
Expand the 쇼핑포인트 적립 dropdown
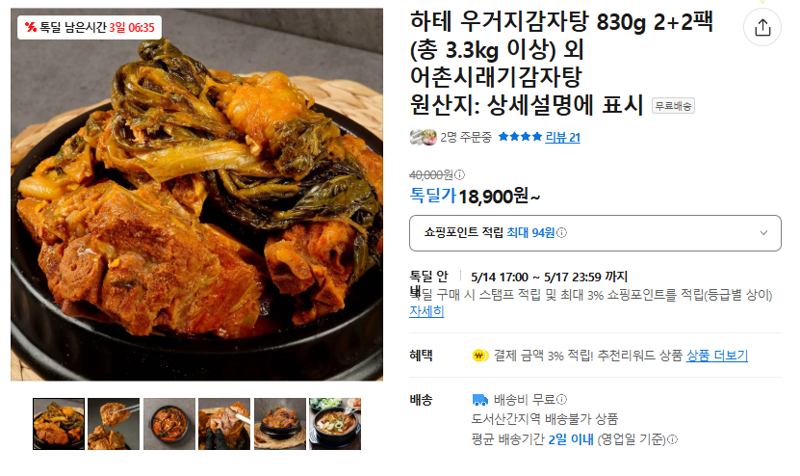(595, 233)
